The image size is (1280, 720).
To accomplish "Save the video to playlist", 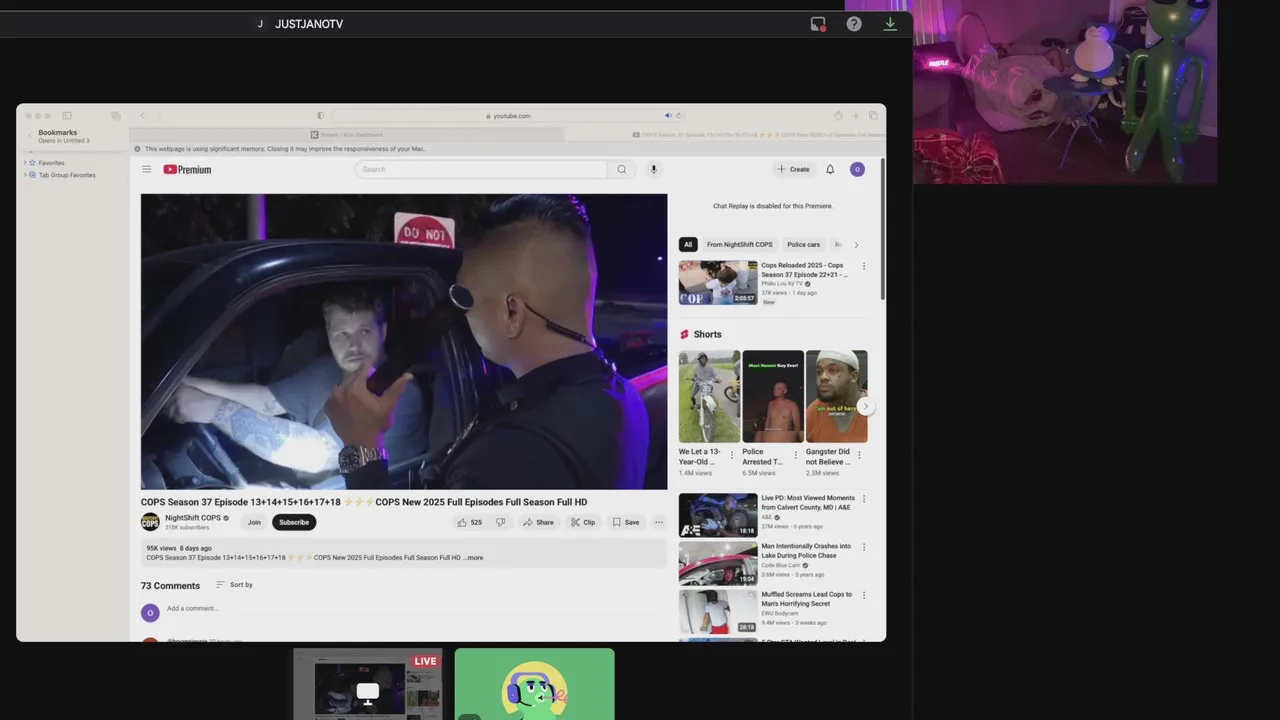I will click(x=626, y=522).
